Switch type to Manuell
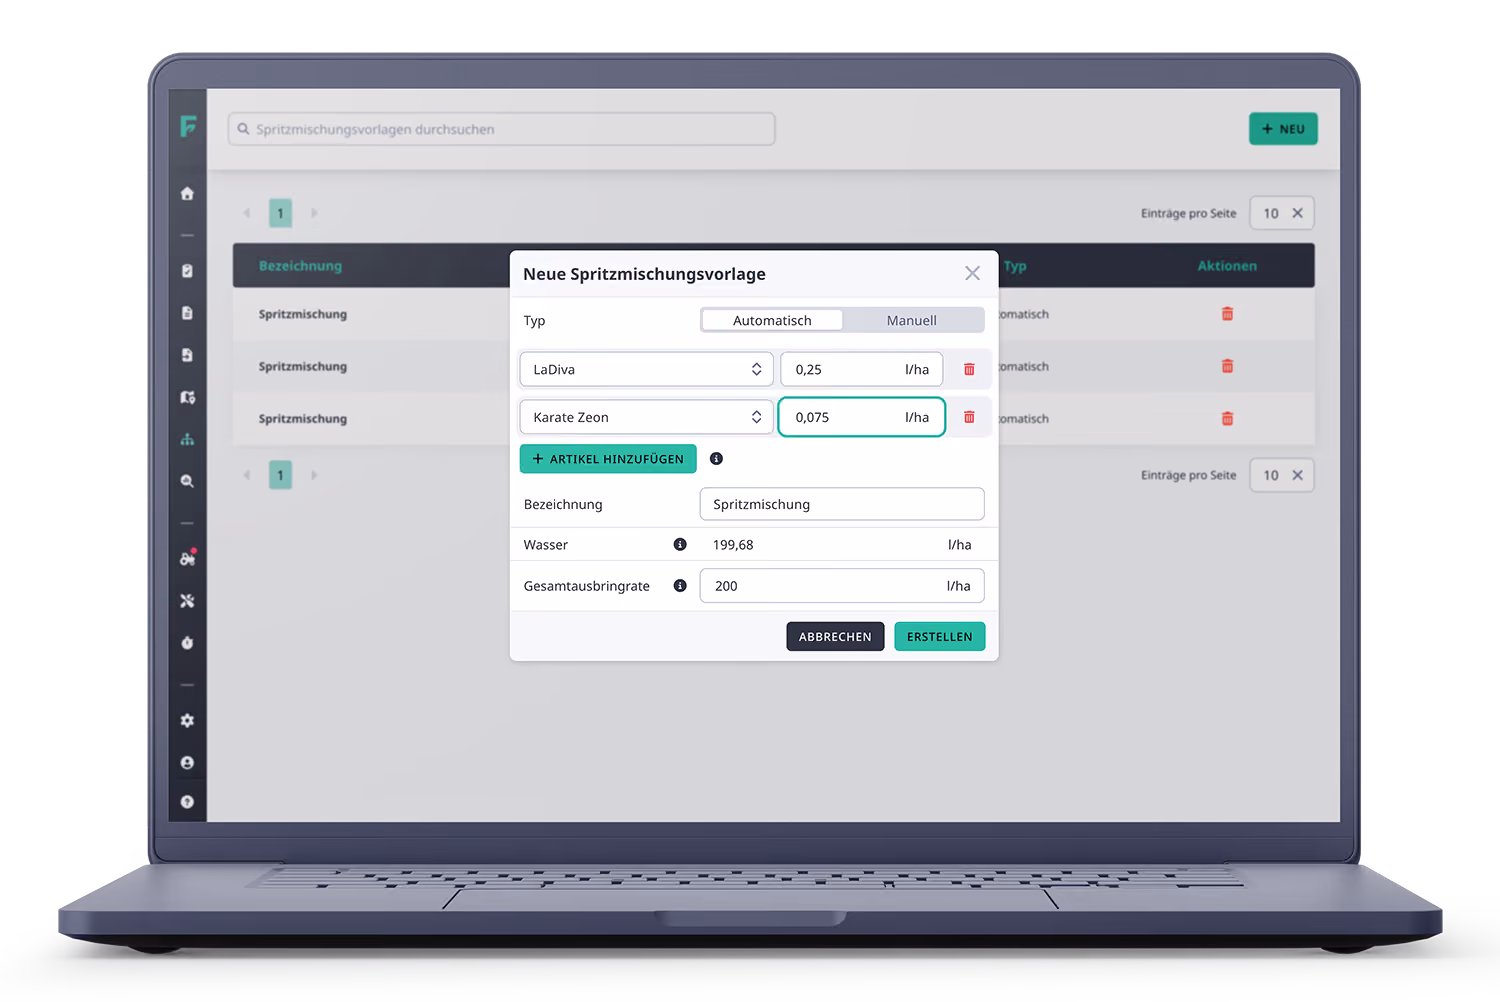1500x1002 pixels. pos(912,320)
